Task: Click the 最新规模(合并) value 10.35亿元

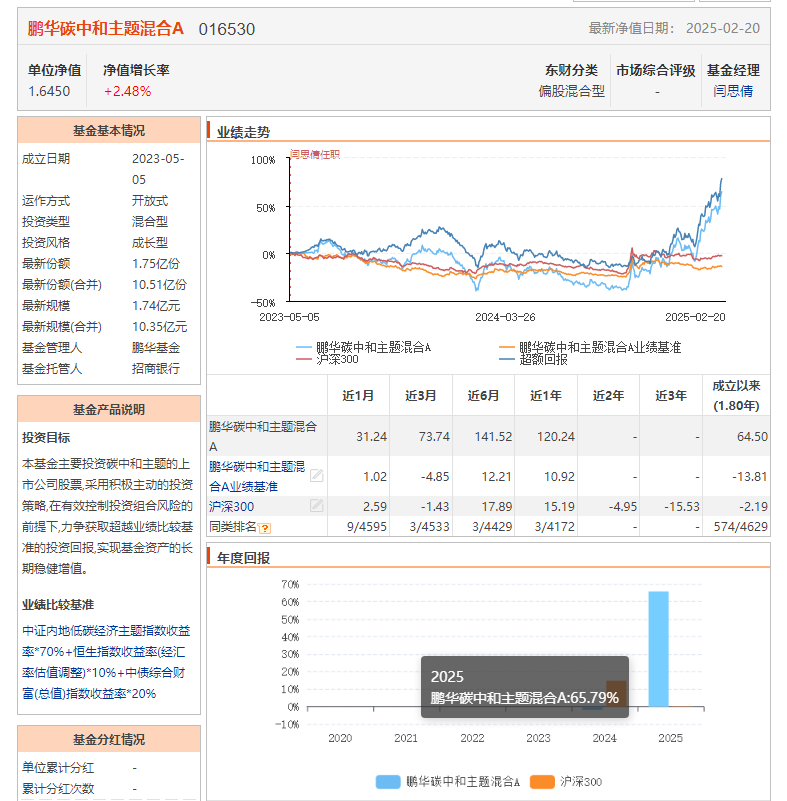Action: point(159,327)
